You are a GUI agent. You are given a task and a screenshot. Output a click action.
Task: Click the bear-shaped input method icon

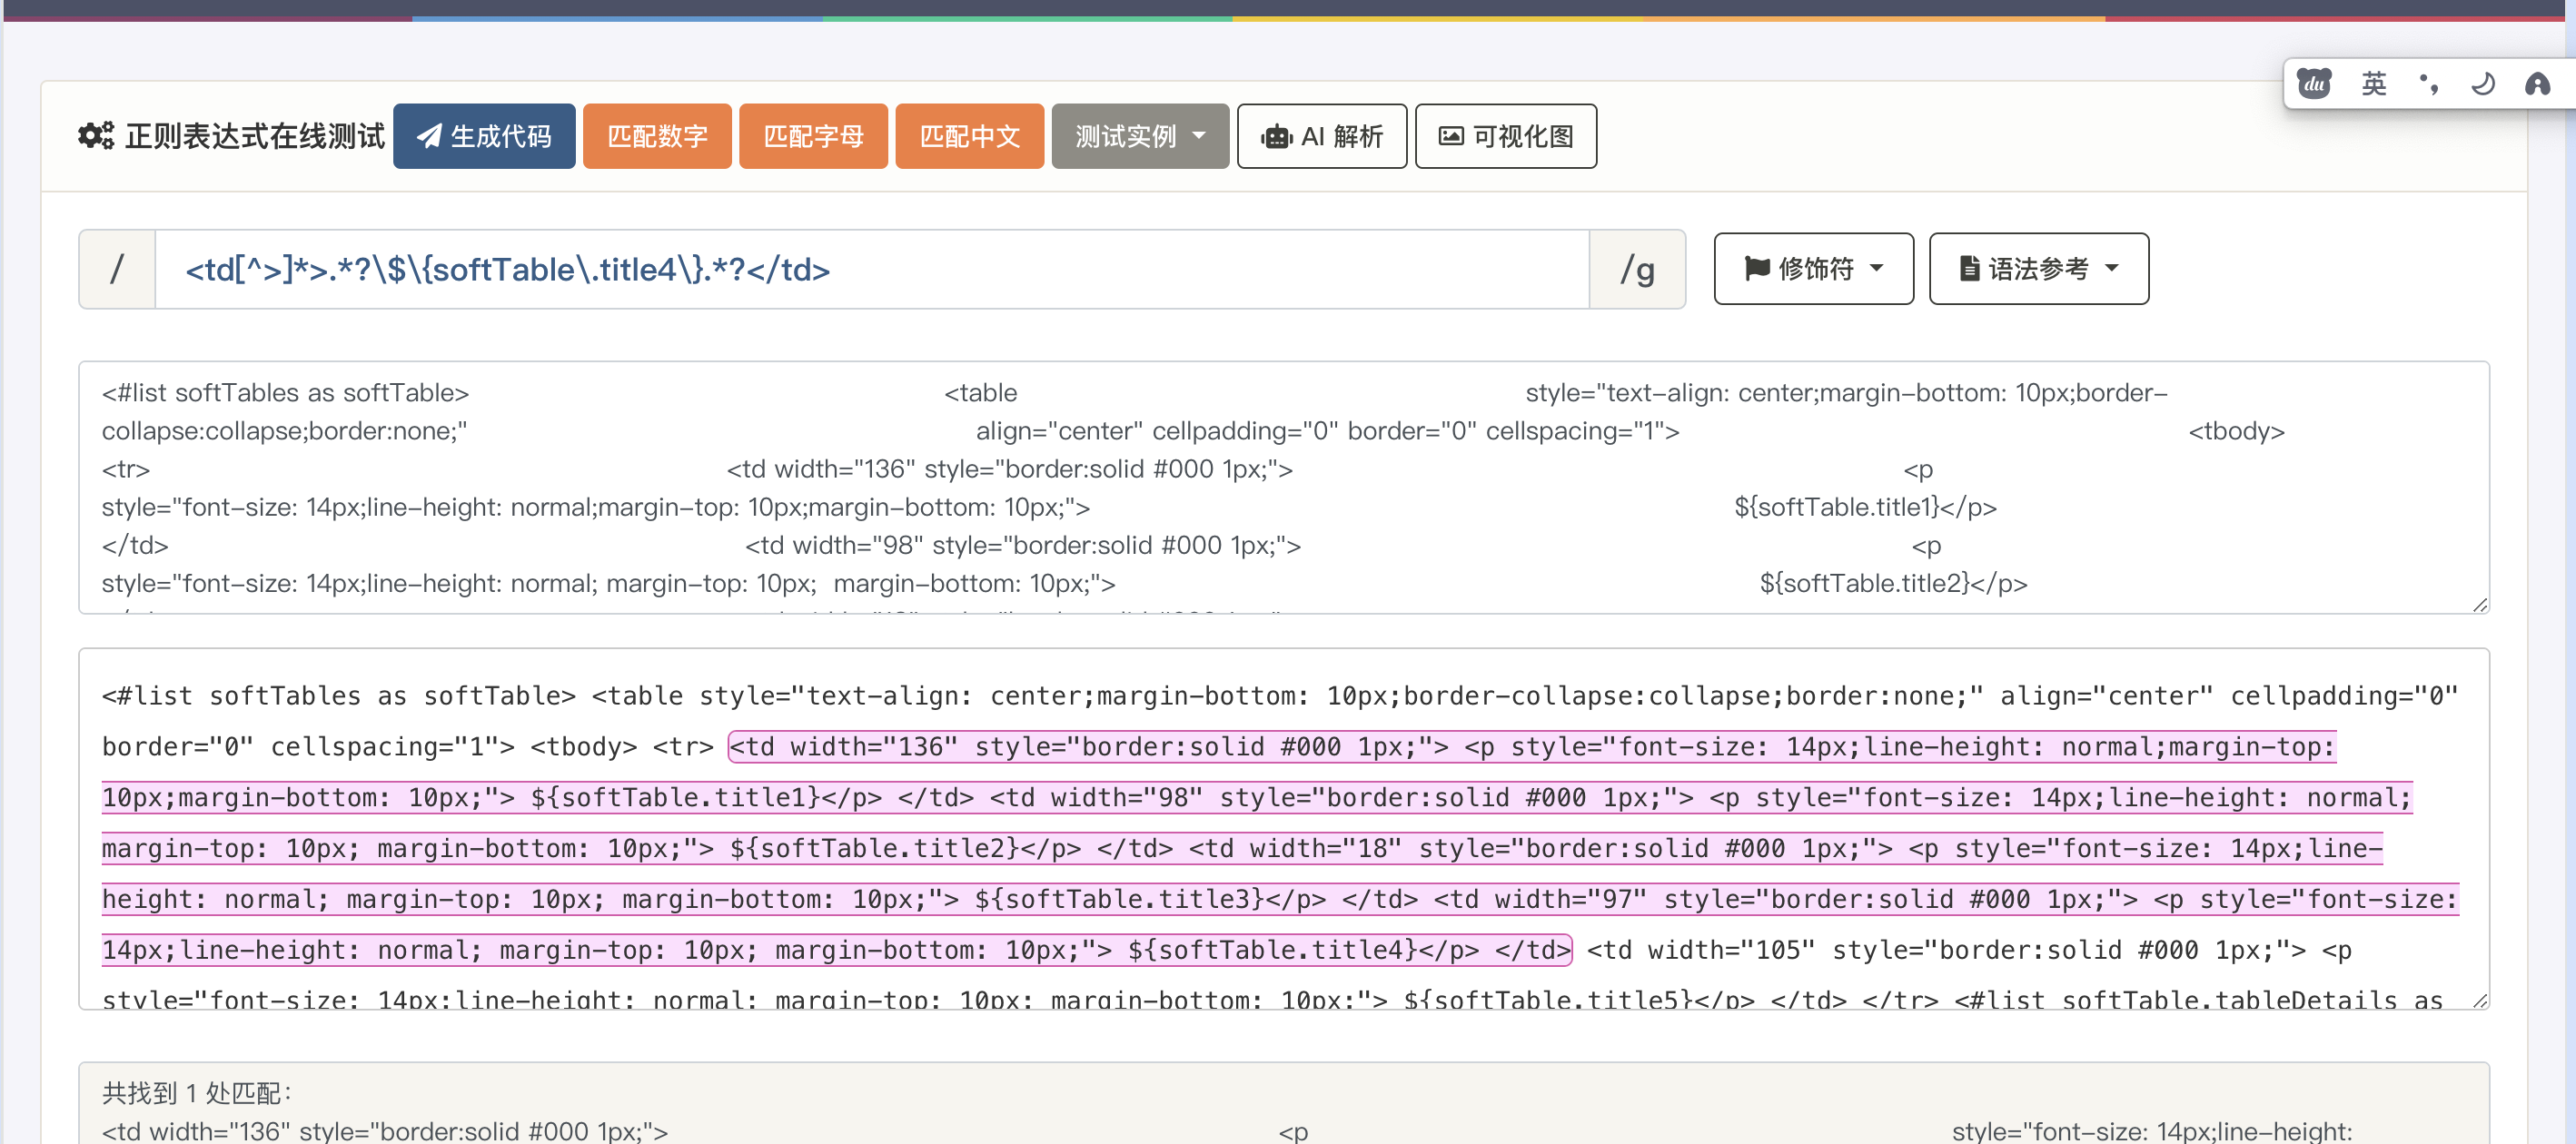click(x=2314, y=84)
